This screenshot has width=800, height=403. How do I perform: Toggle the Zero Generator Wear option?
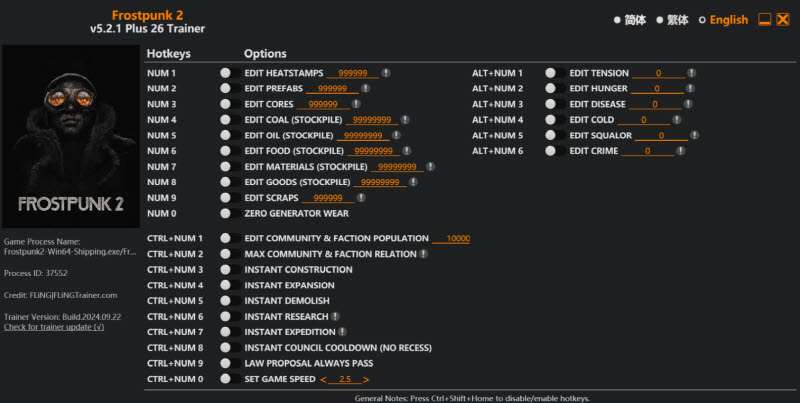pos(226,213)
